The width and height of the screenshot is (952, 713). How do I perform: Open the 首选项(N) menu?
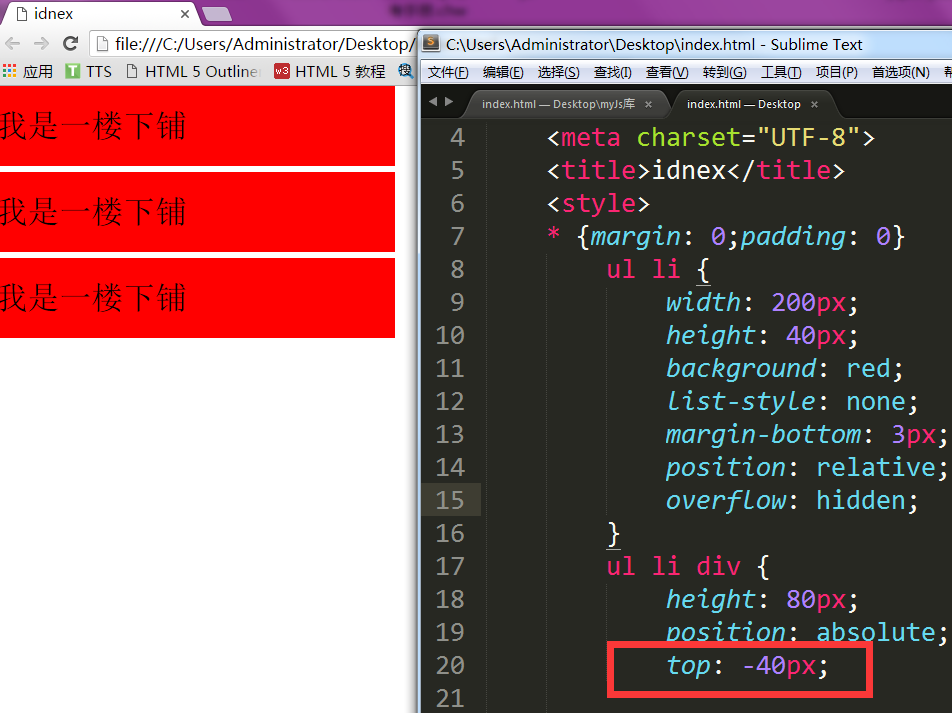pyautogui.click(x=900, y=72)
